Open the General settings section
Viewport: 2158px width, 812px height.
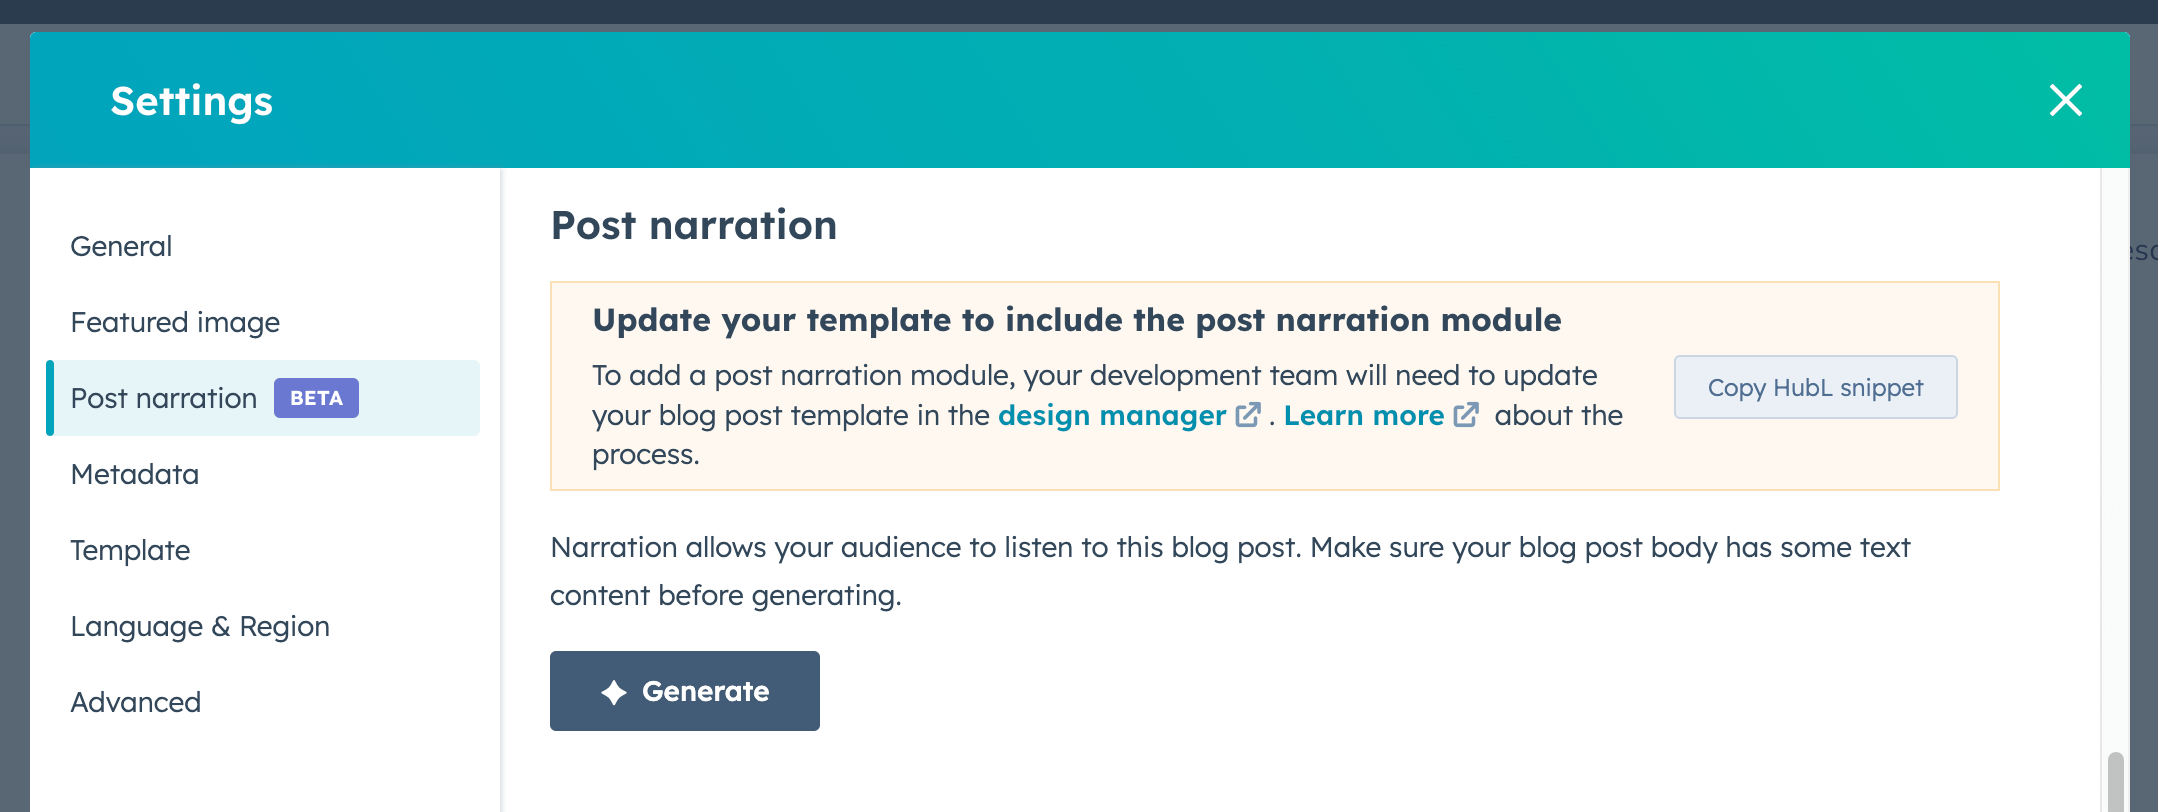point(120,246)
